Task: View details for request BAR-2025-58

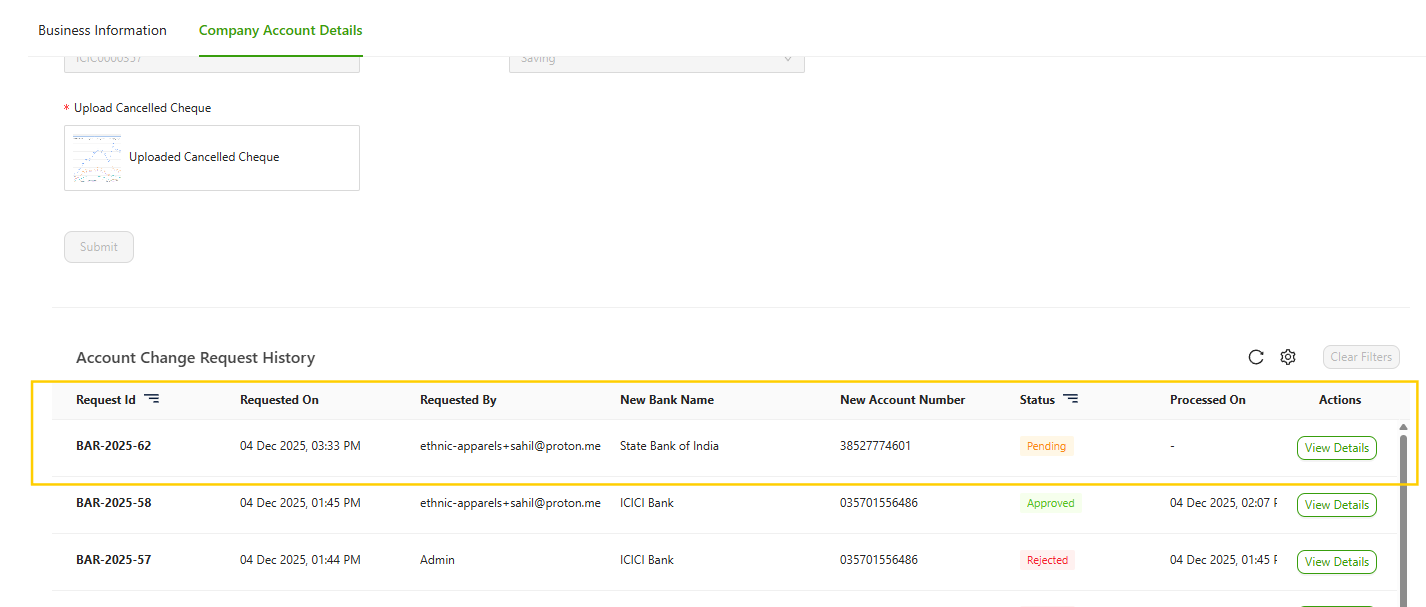Action: pyautogui.click(x=1336, y=505)
